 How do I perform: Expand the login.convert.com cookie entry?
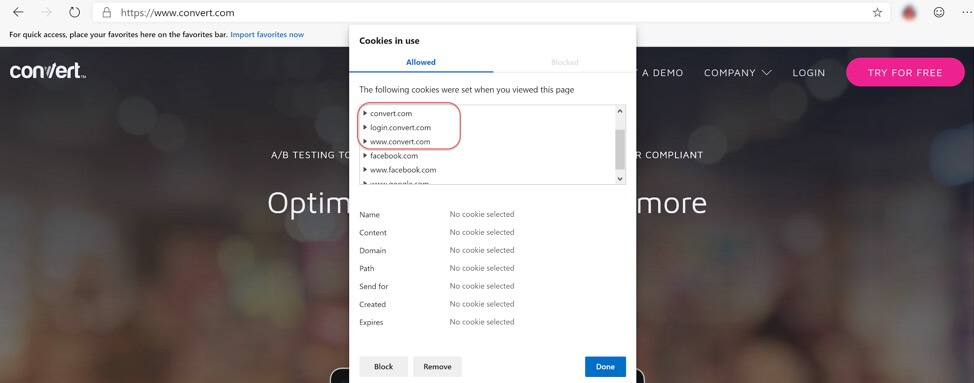point(365,127)
